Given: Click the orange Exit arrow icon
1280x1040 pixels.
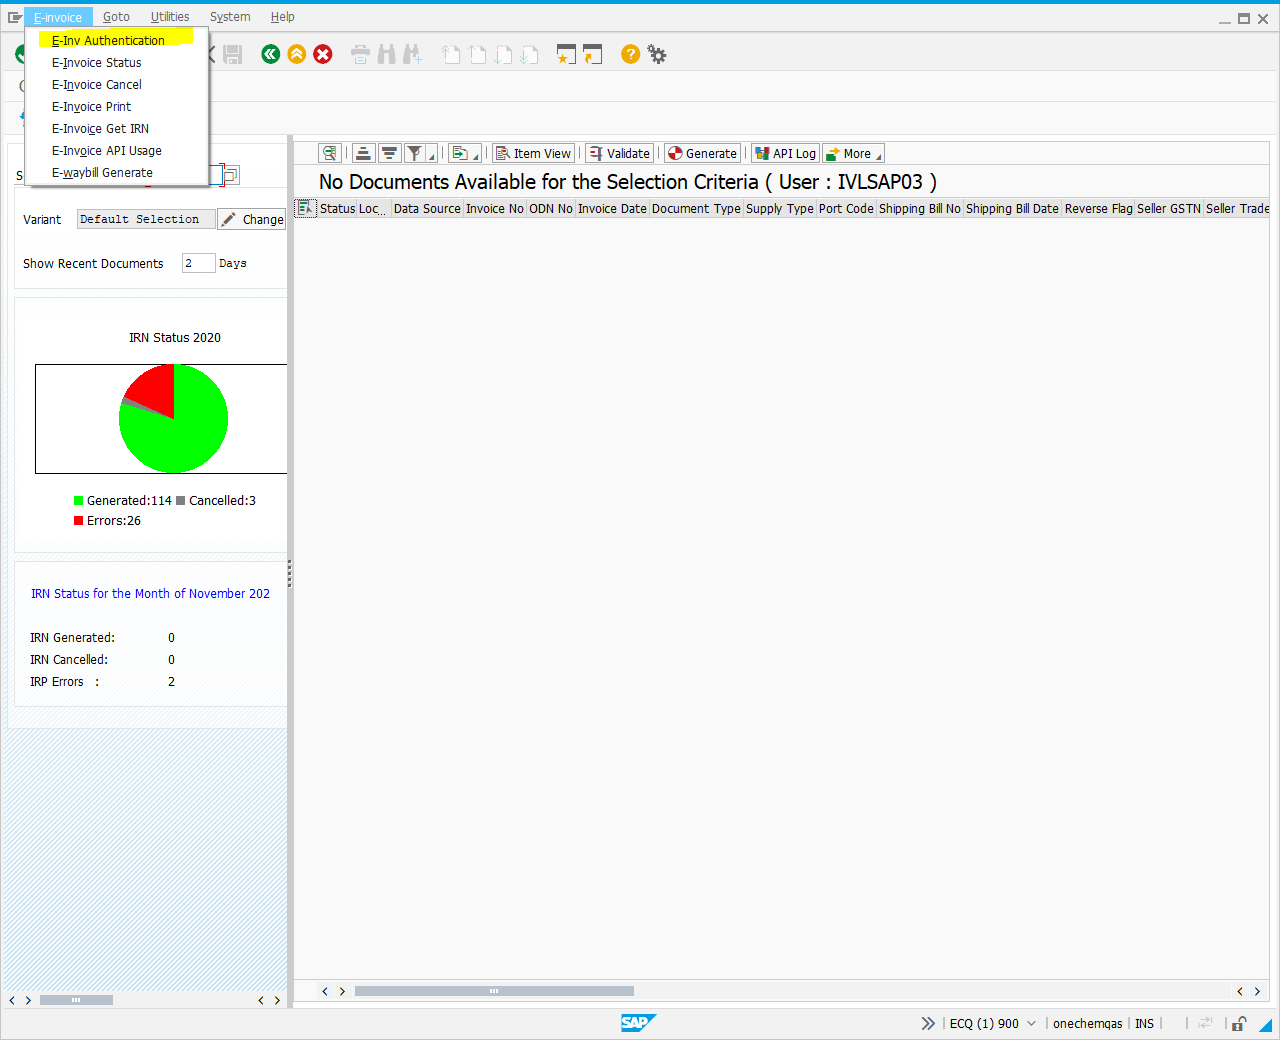Looking at the screenshot, I should (297, 54).
